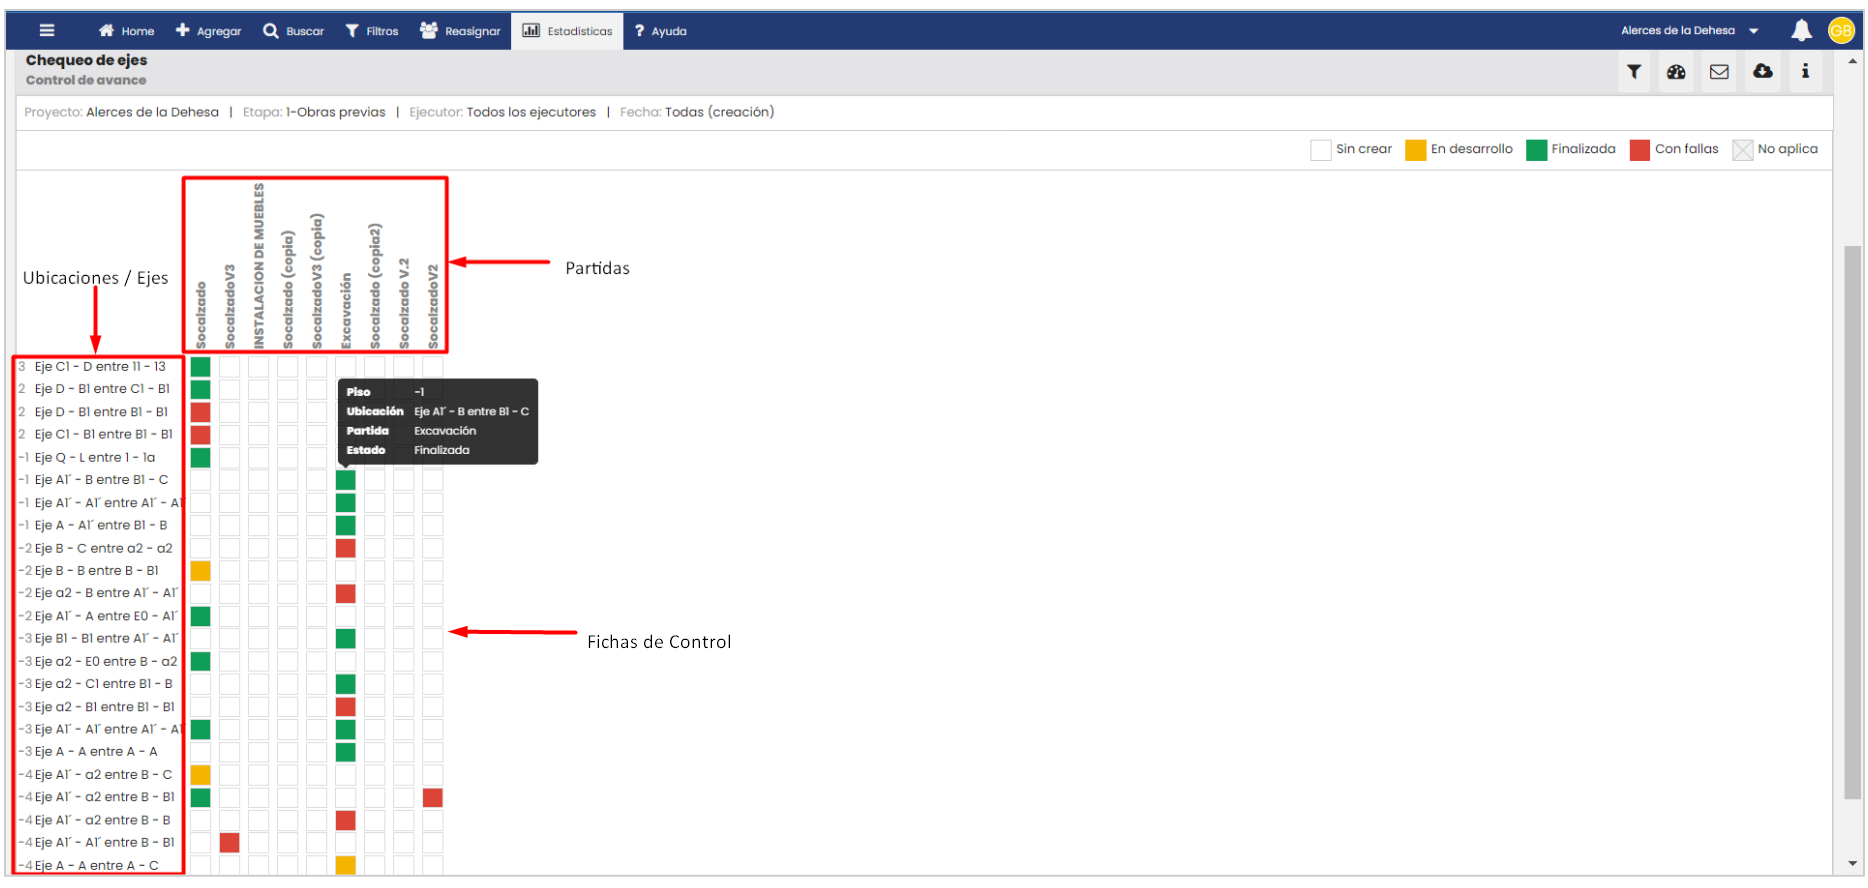Click the filter funnel icon in toolbar
The image size is (1868, 888).
click(x=1634, y=72)
